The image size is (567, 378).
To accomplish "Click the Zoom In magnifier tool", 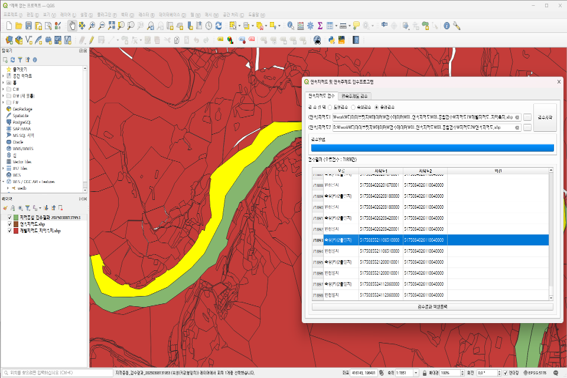I will (x=92, y=26).
